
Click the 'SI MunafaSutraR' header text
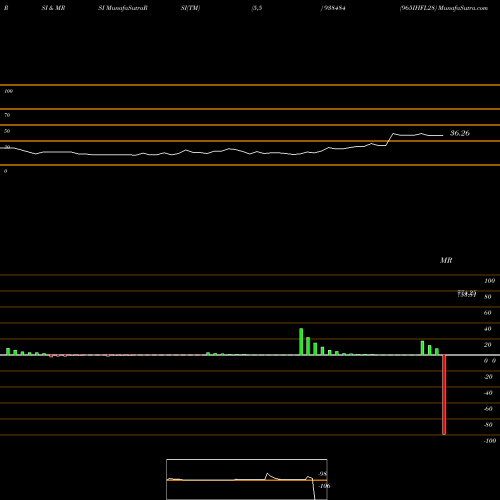pyautogui.click(x=123, y=8)
